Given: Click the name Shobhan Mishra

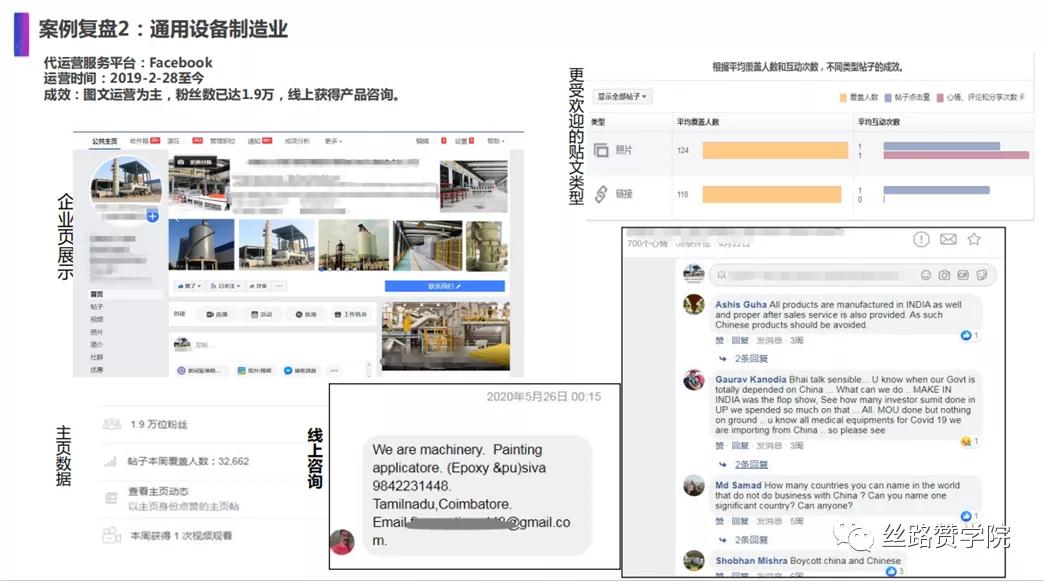Looking at the screenshot, I should pos(752,561).
